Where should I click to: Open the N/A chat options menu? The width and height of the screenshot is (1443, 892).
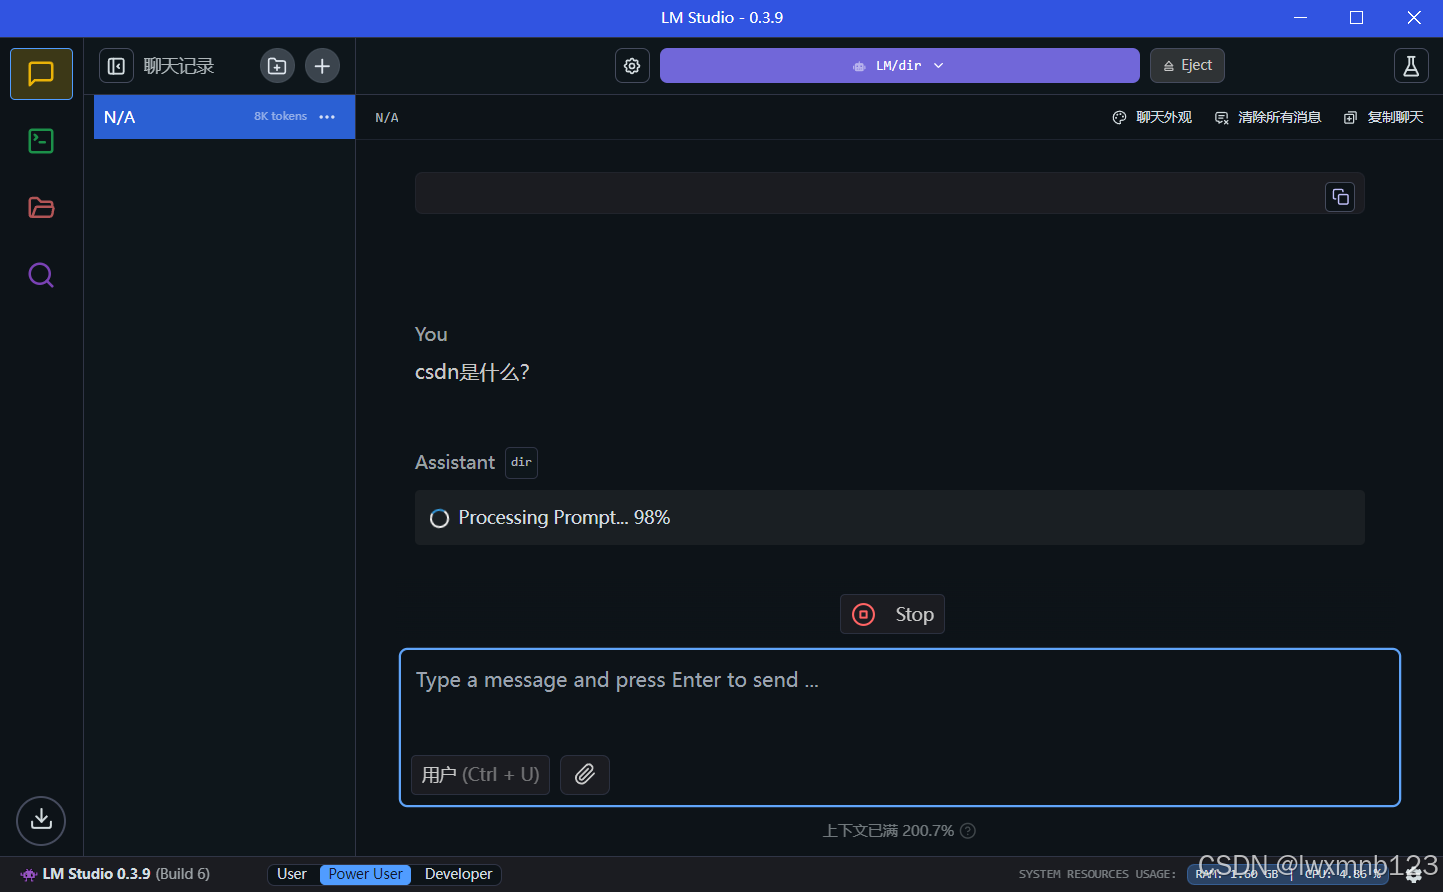327,117
